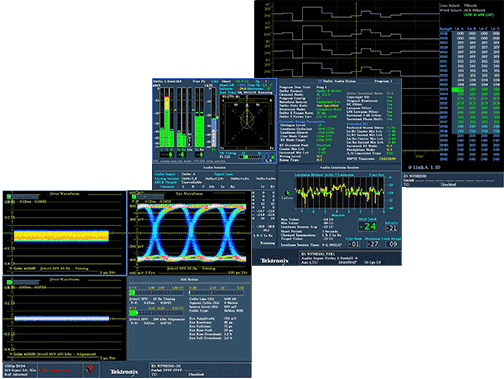This screenshot has height=379, width=504.
Task: Click the red alarm icon in status bar
Action: pyautogui.click(x=89, y=369)
